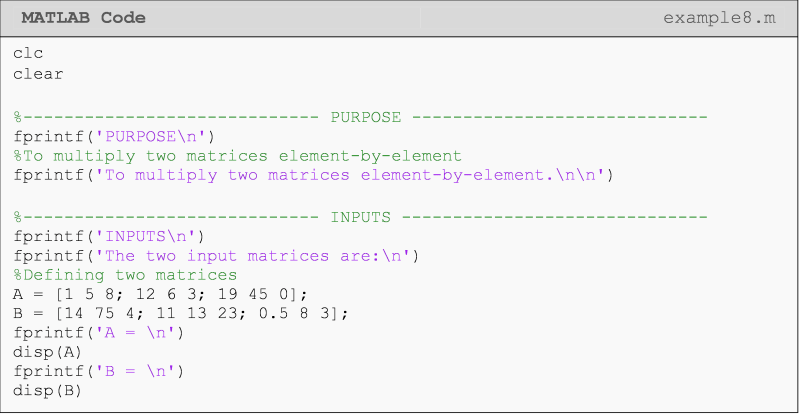Click the 'The two input matrices are' line
Viewport: 799px width, 416px height.
pos(216,256)
